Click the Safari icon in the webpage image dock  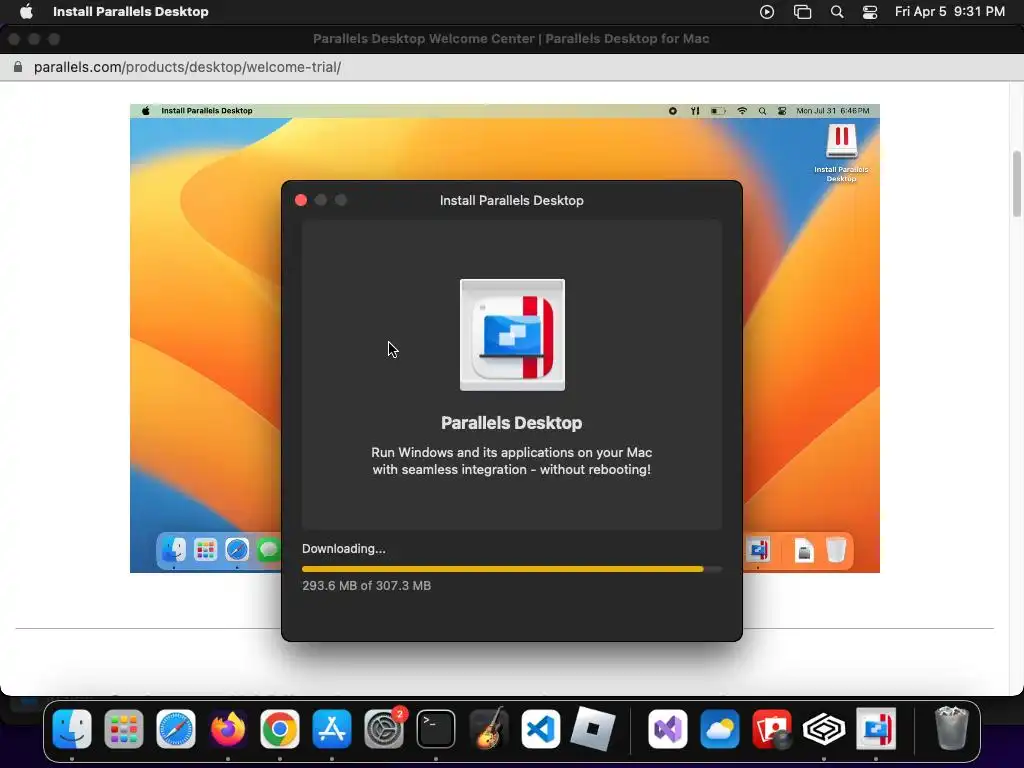coord(236,550)
